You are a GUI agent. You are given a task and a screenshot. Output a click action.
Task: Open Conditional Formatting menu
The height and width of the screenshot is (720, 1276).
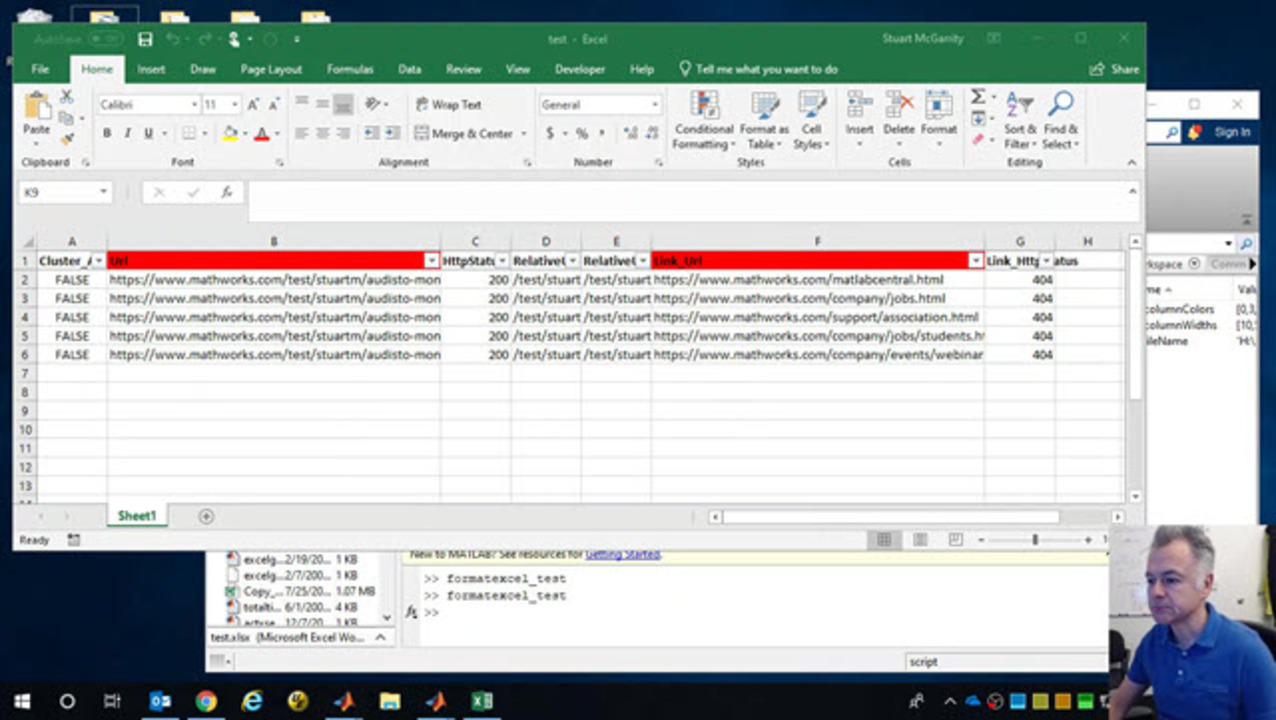point(704,121)
